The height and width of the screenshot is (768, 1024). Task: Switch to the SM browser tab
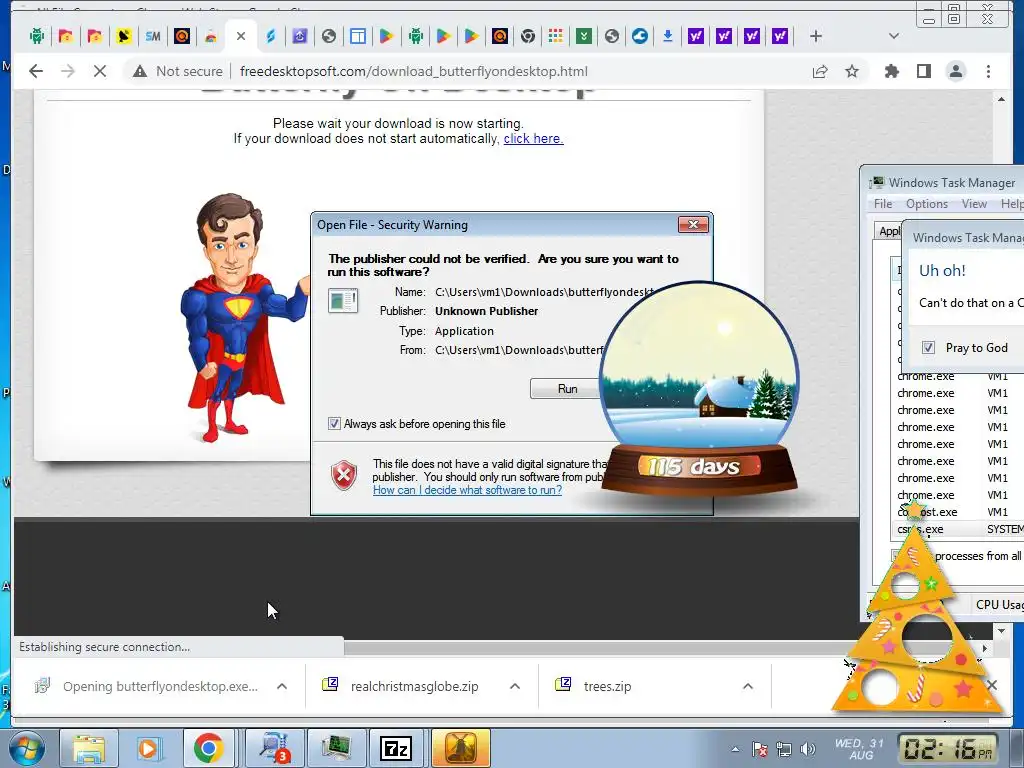click(152, 36)
